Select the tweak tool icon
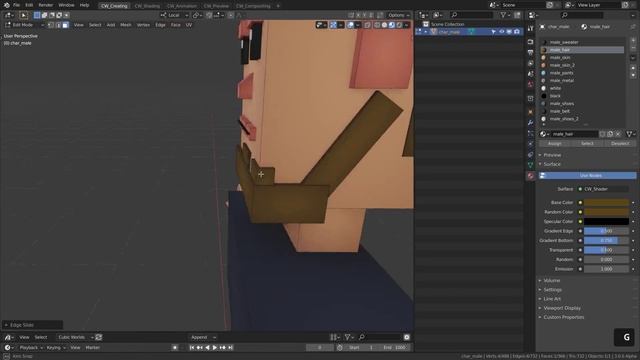 tap(23, 15)
